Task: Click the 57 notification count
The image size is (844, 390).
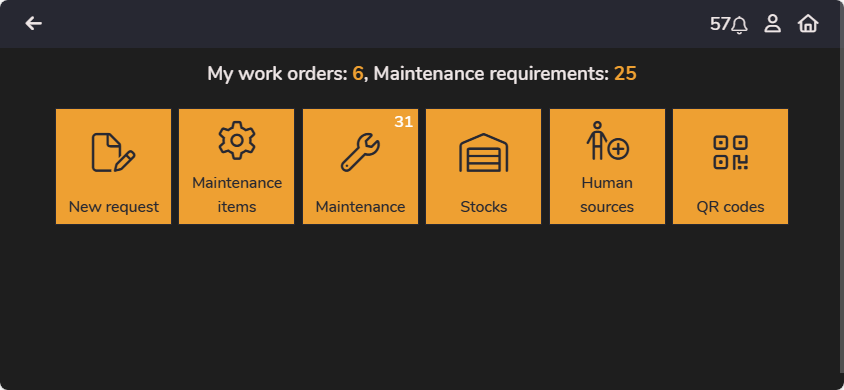Action: point(720,24)
